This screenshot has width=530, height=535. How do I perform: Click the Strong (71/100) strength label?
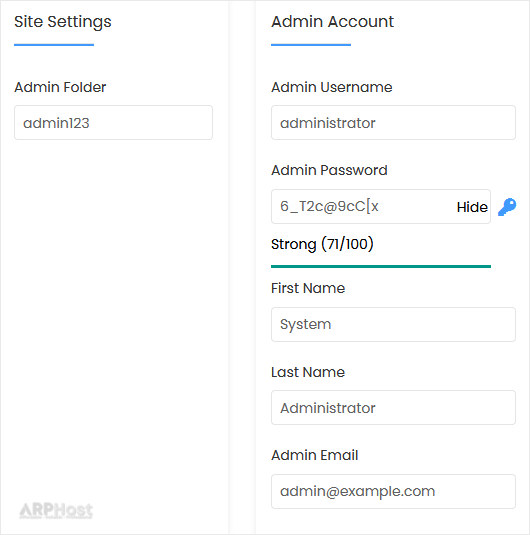pyautogui.click(x=322, y=244)
